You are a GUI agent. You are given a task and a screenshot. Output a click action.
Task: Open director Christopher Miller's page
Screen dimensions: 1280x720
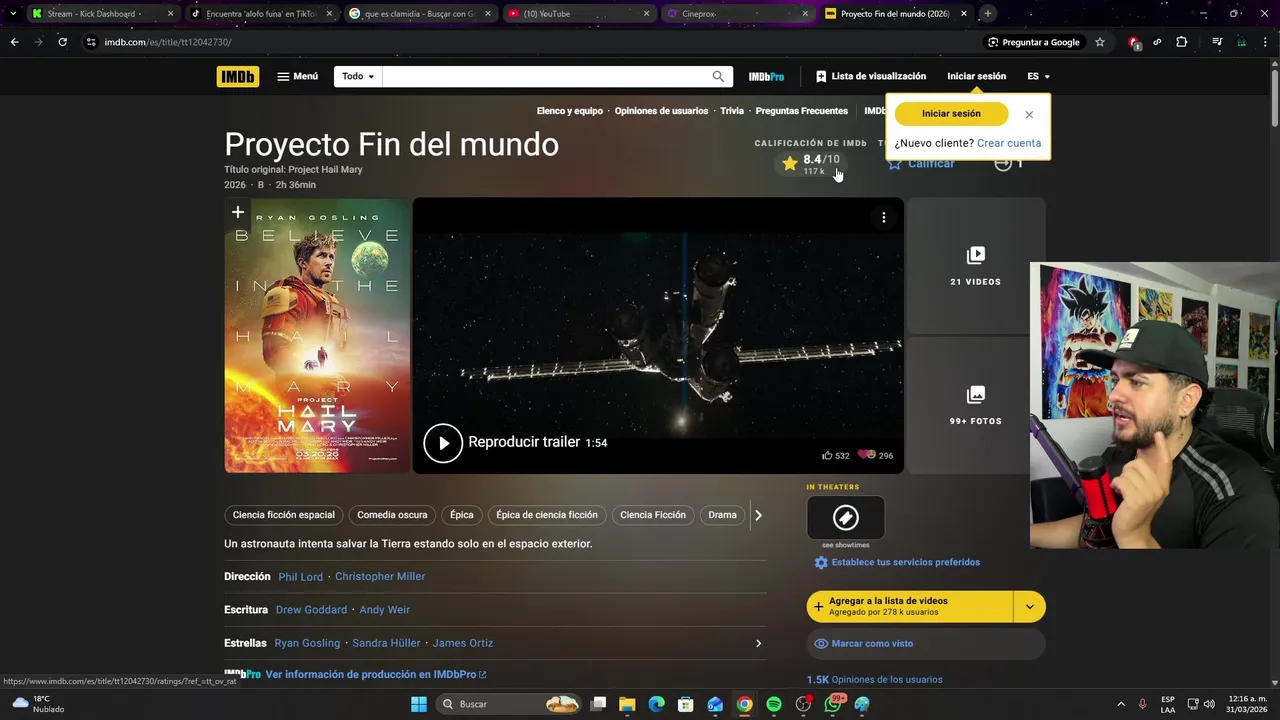[380, 577]
